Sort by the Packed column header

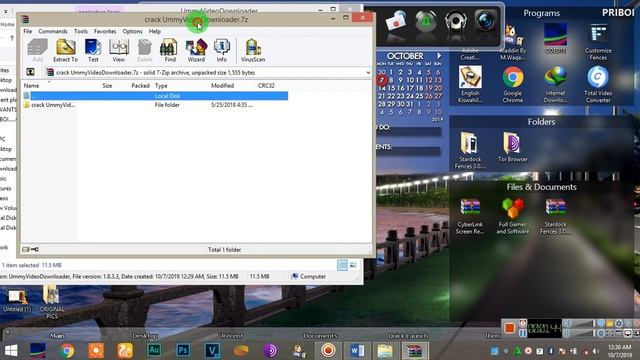(140, 86)
